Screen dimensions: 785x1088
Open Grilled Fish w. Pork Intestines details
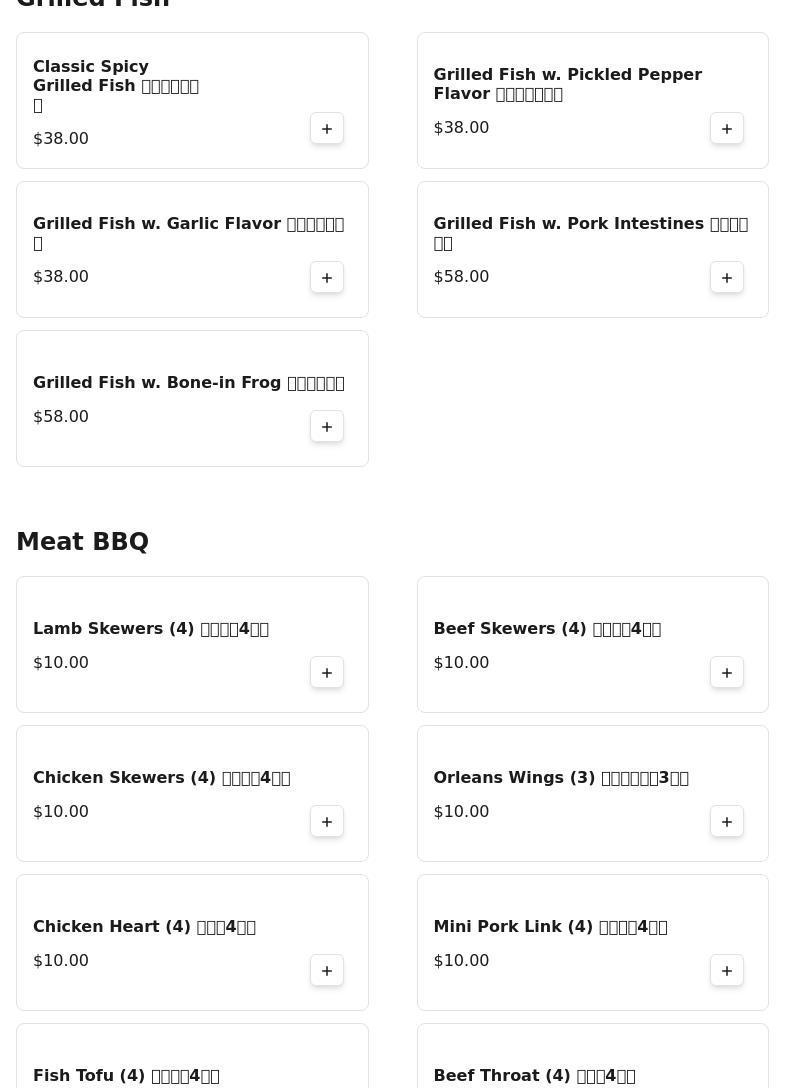pos(590,232)
